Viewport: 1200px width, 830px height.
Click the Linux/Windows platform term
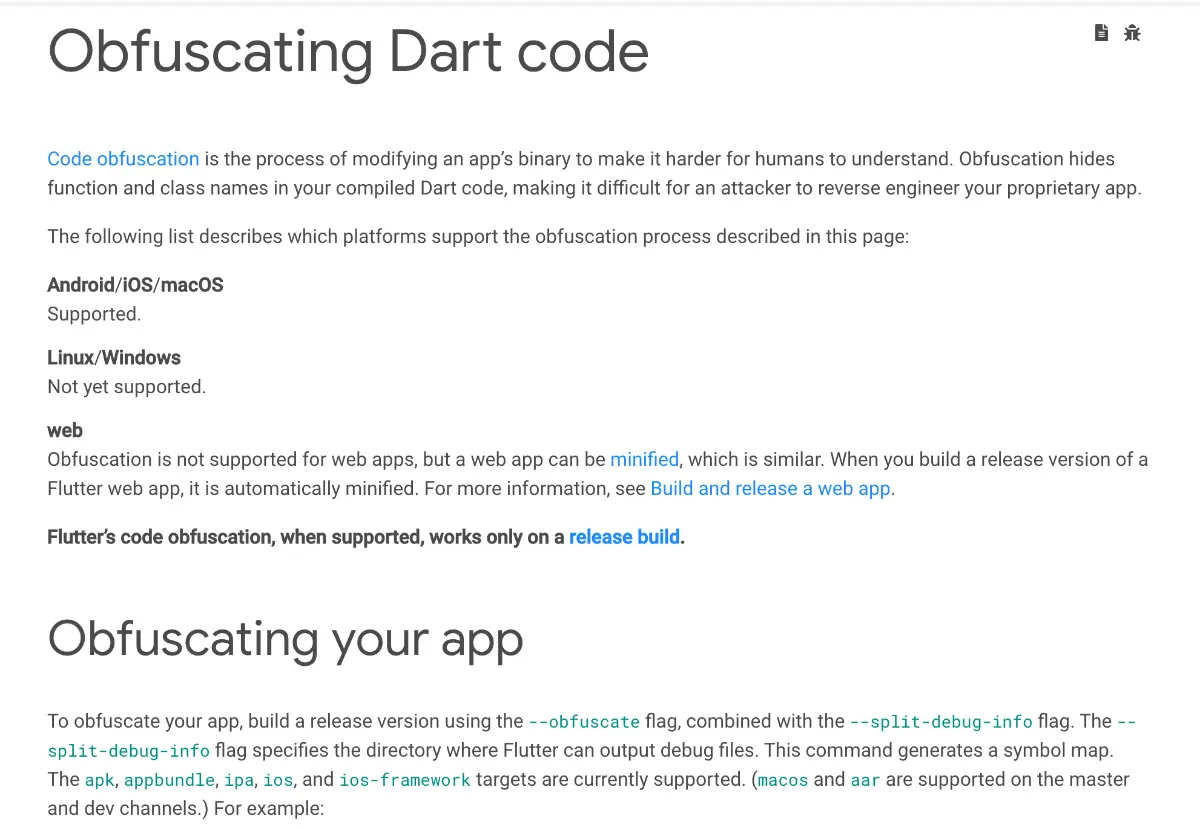(114, 358)
